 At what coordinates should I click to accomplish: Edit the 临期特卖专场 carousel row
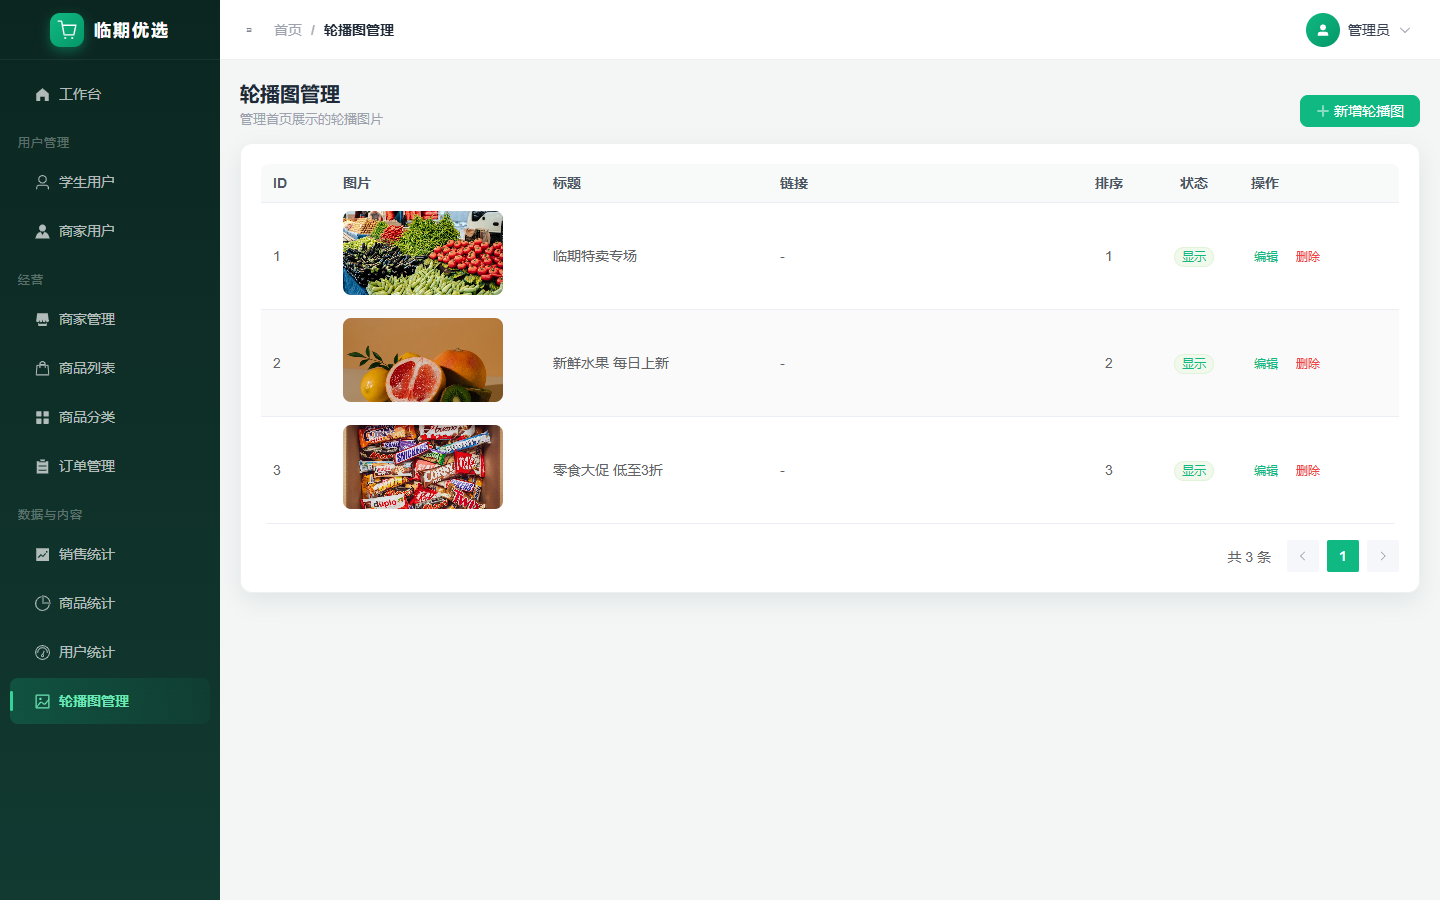pyautogui.click(x=1266, y=256)
